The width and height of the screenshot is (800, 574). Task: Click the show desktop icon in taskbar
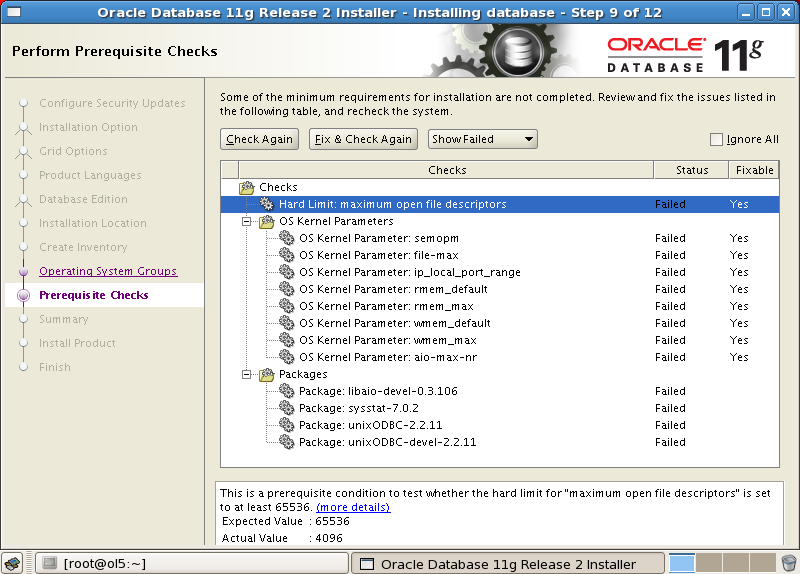[12, 563]
